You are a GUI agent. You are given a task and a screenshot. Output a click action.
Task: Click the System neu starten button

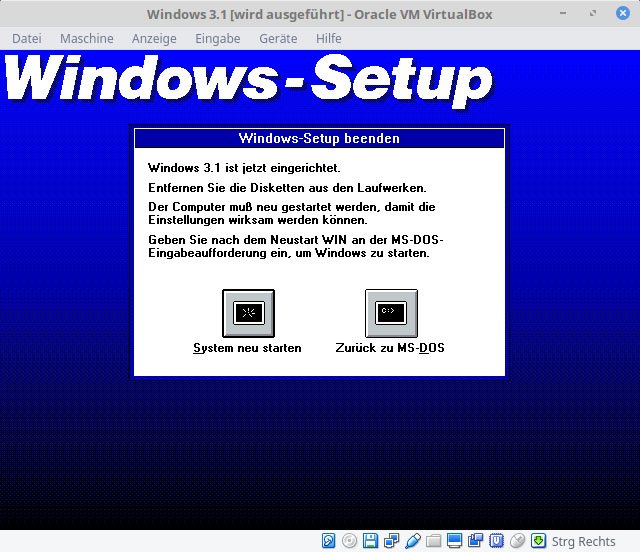248,313
